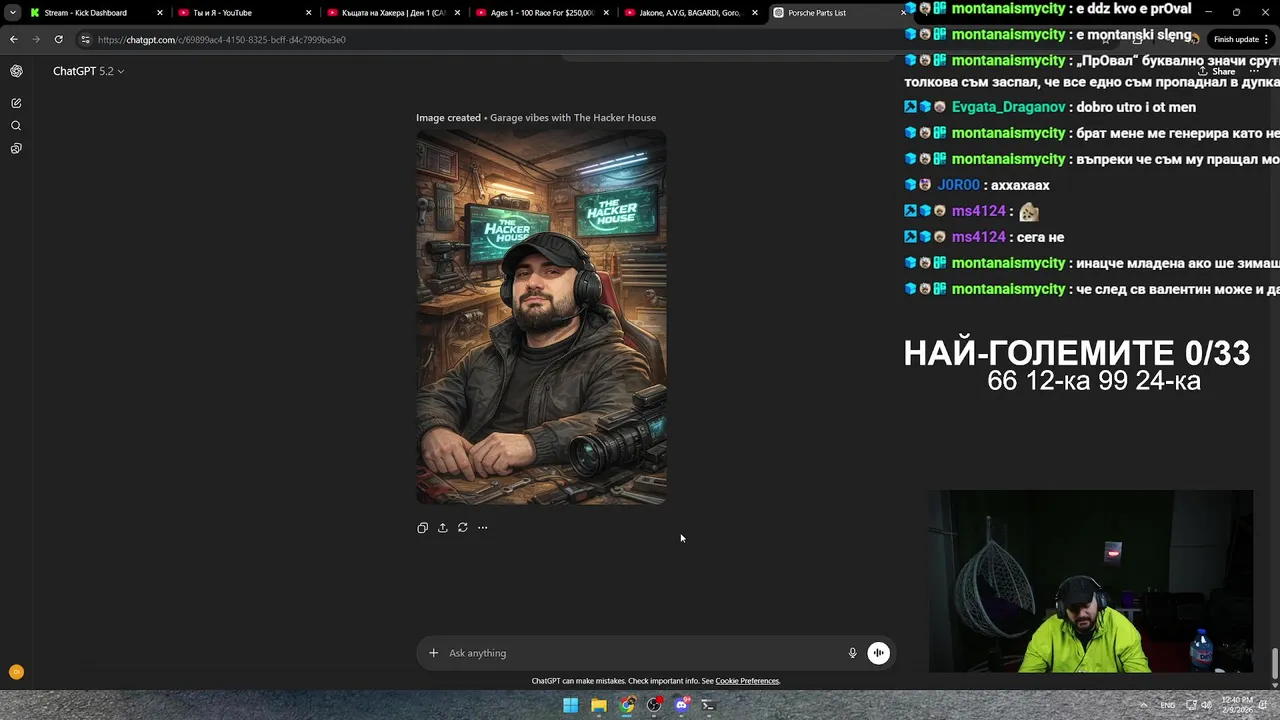Close the Ты и Я YouTube tab
1280x720 pixels.
308,13
